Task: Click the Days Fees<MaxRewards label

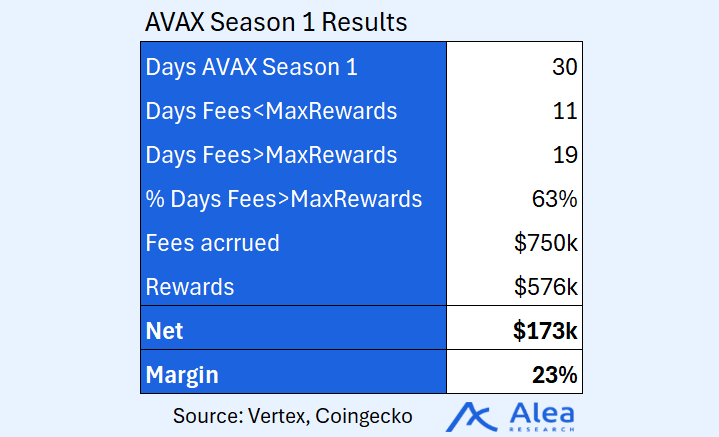Action: point(271,111)
